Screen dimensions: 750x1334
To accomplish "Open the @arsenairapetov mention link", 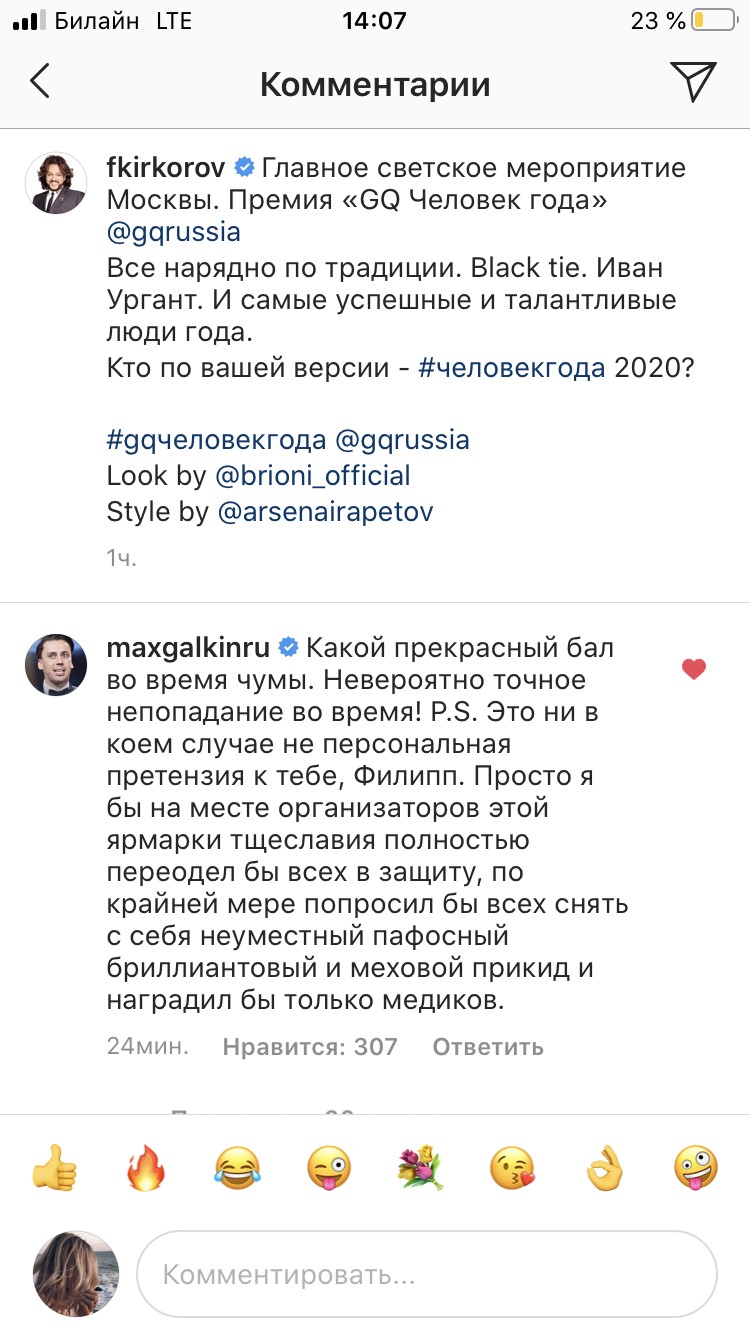I will [x=325, y=512].
